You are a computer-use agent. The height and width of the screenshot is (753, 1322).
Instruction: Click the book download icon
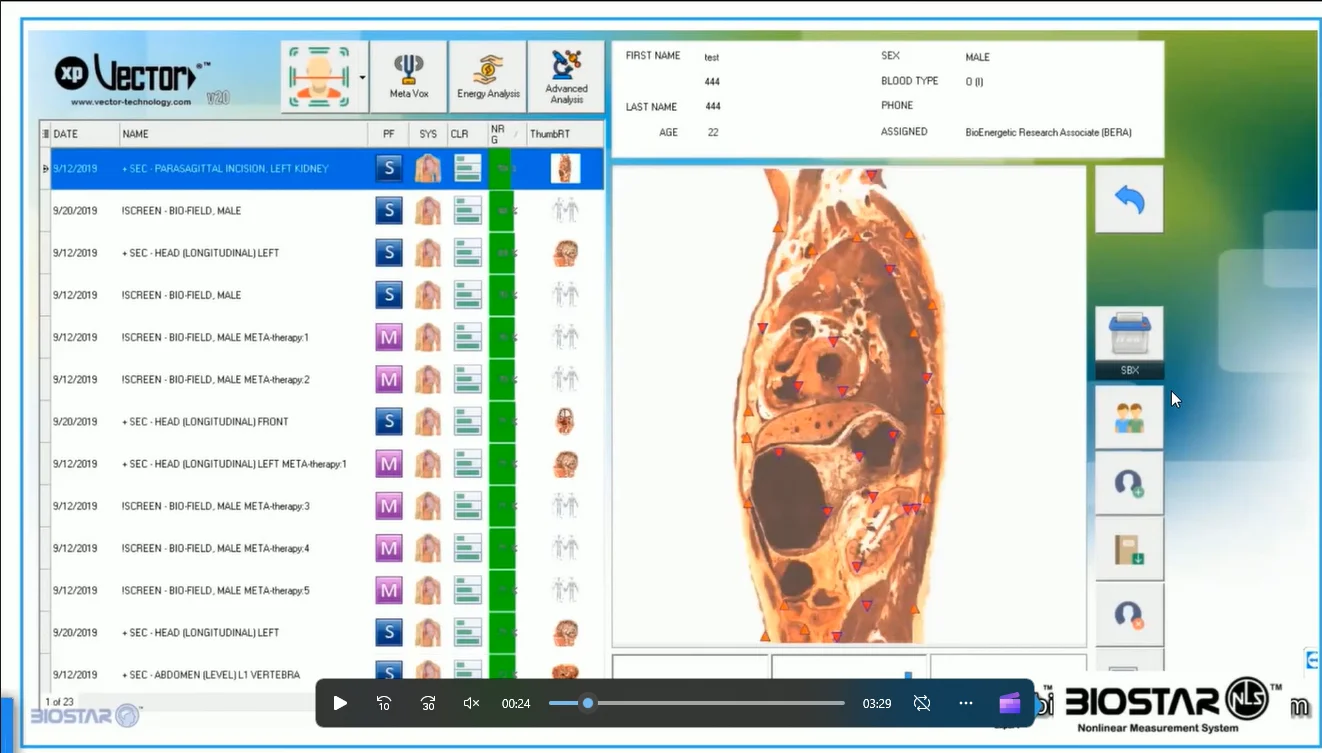tap(1129, 549)
